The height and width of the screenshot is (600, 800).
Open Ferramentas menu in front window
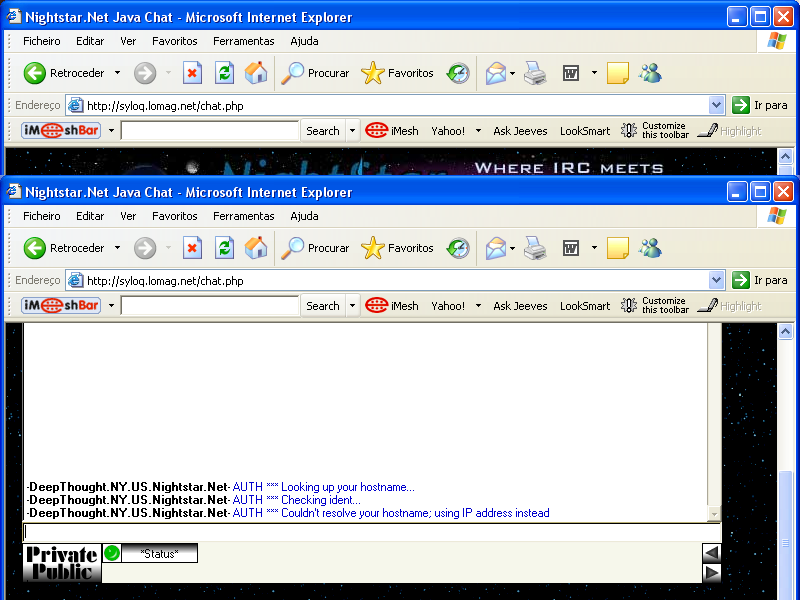tap(243, 216)
